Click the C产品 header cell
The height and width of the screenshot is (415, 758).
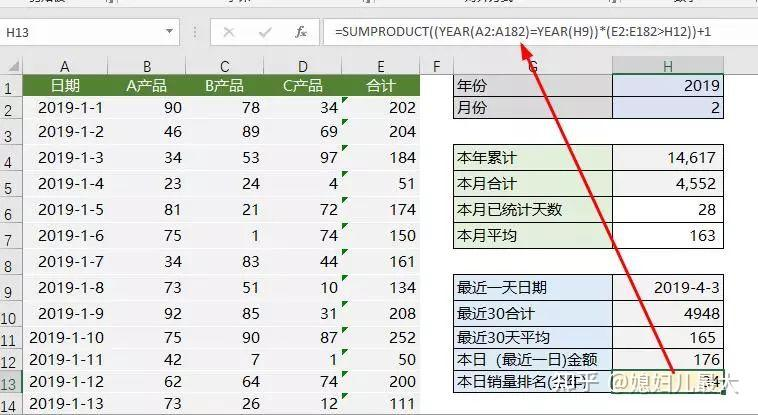303,86
